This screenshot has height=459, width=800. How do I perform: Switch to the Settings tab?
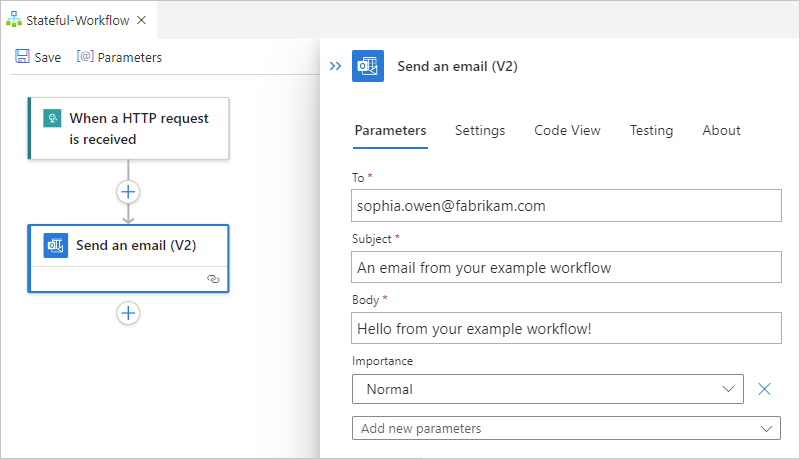click(480, 130)
